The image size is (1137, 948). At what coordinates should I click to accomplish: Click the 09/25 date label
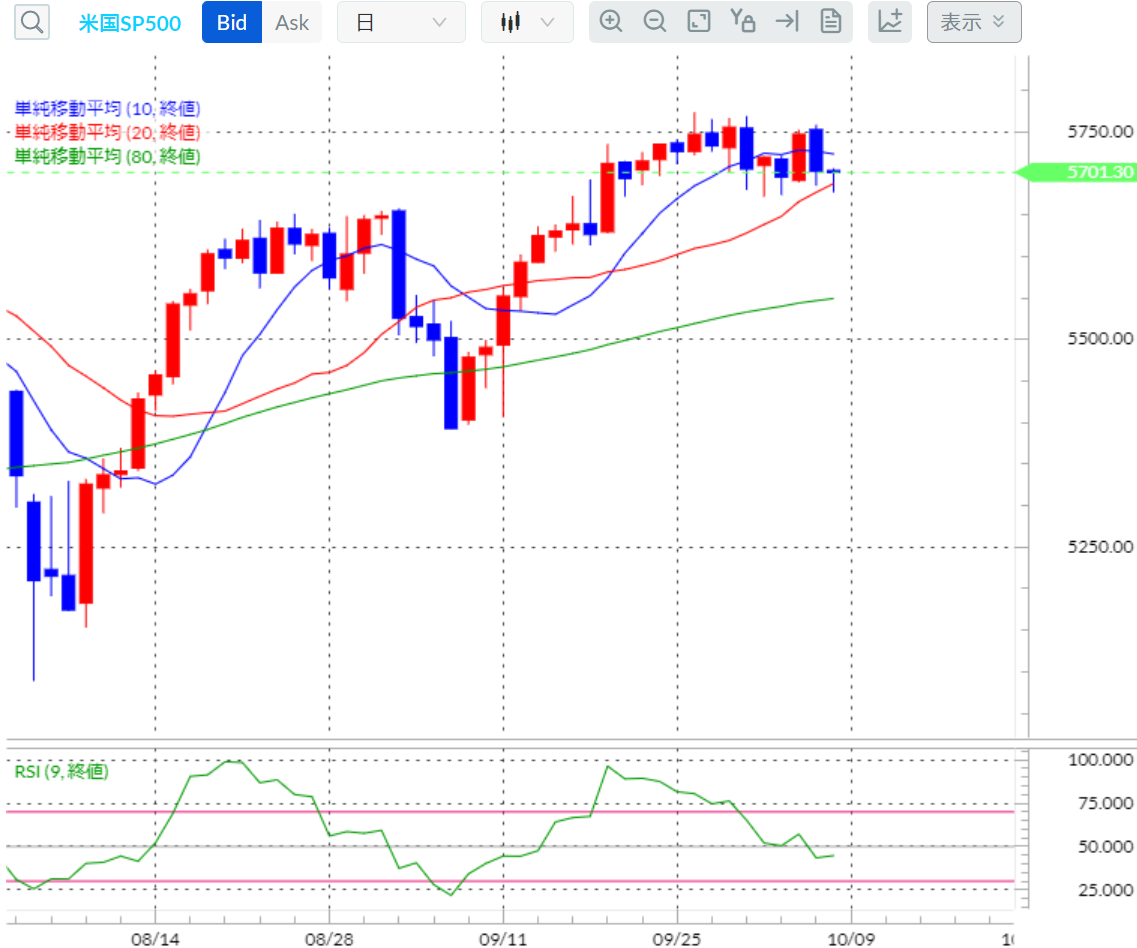[677, 939]
